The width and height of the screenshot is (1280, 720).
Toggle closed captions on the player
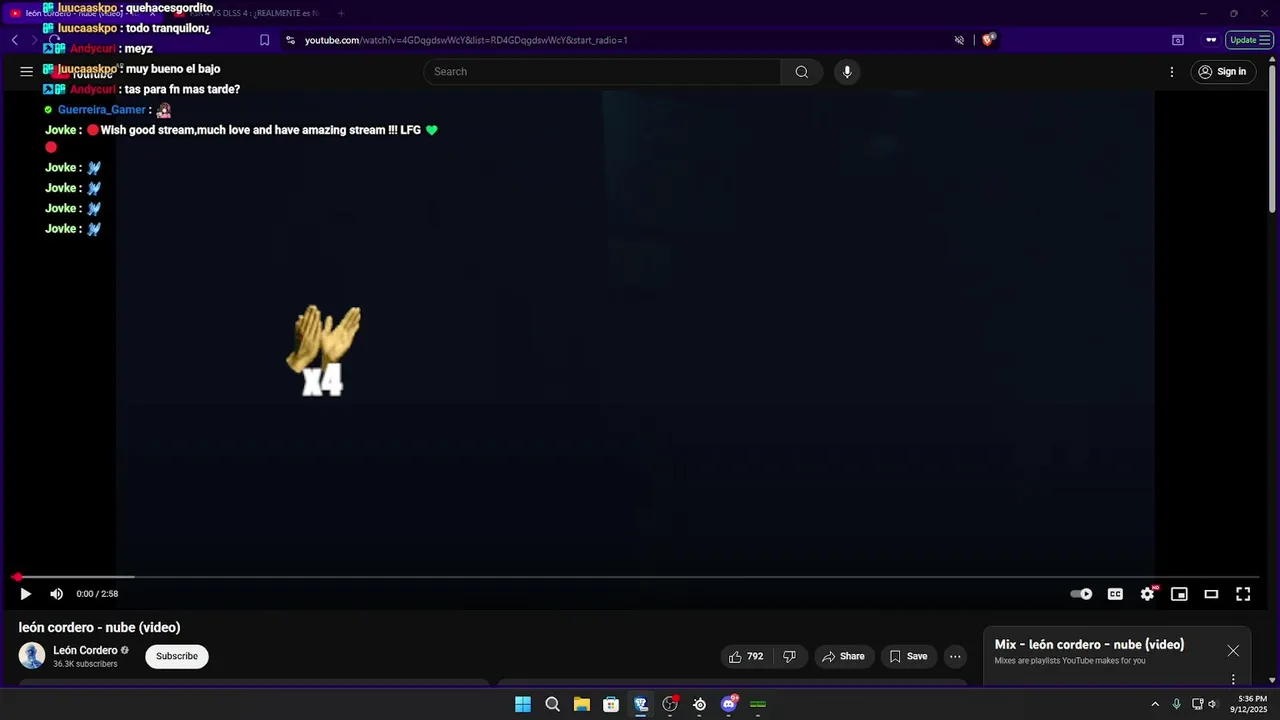coord(1115,594)
